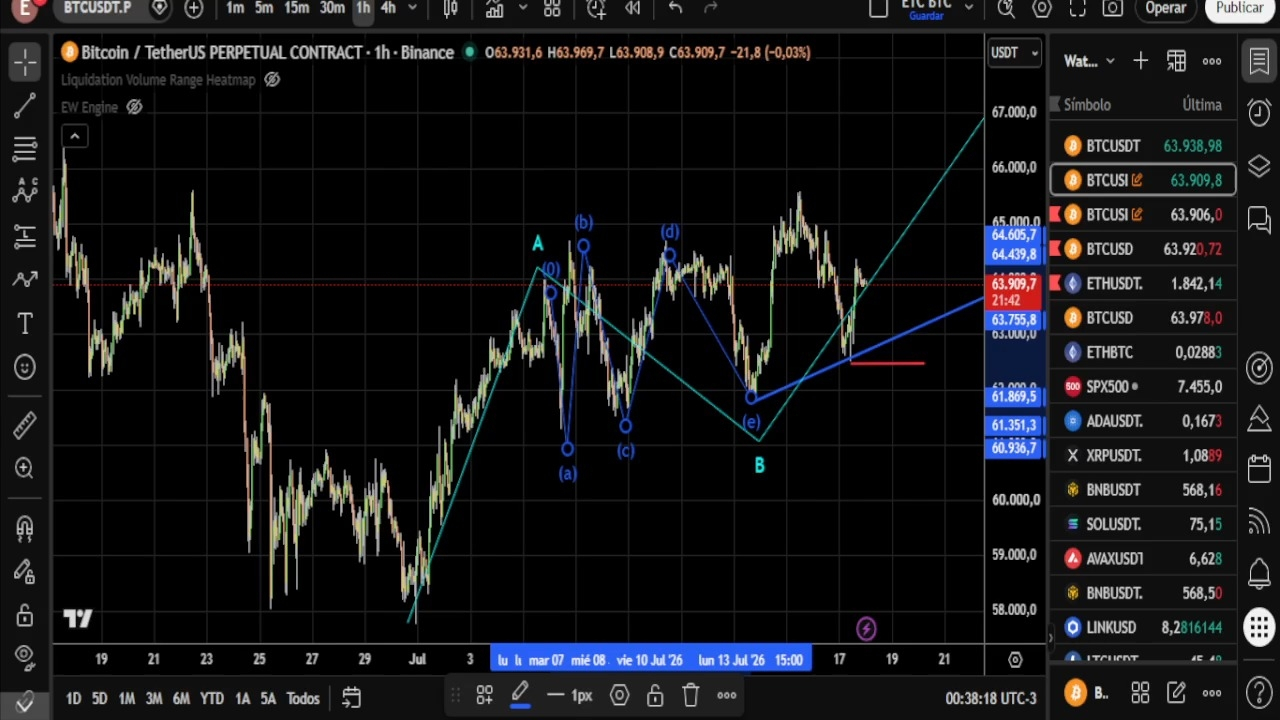Select the text annotation tool
The height and width of the screenshot is (720, 1280).
[x=25, y=323]
